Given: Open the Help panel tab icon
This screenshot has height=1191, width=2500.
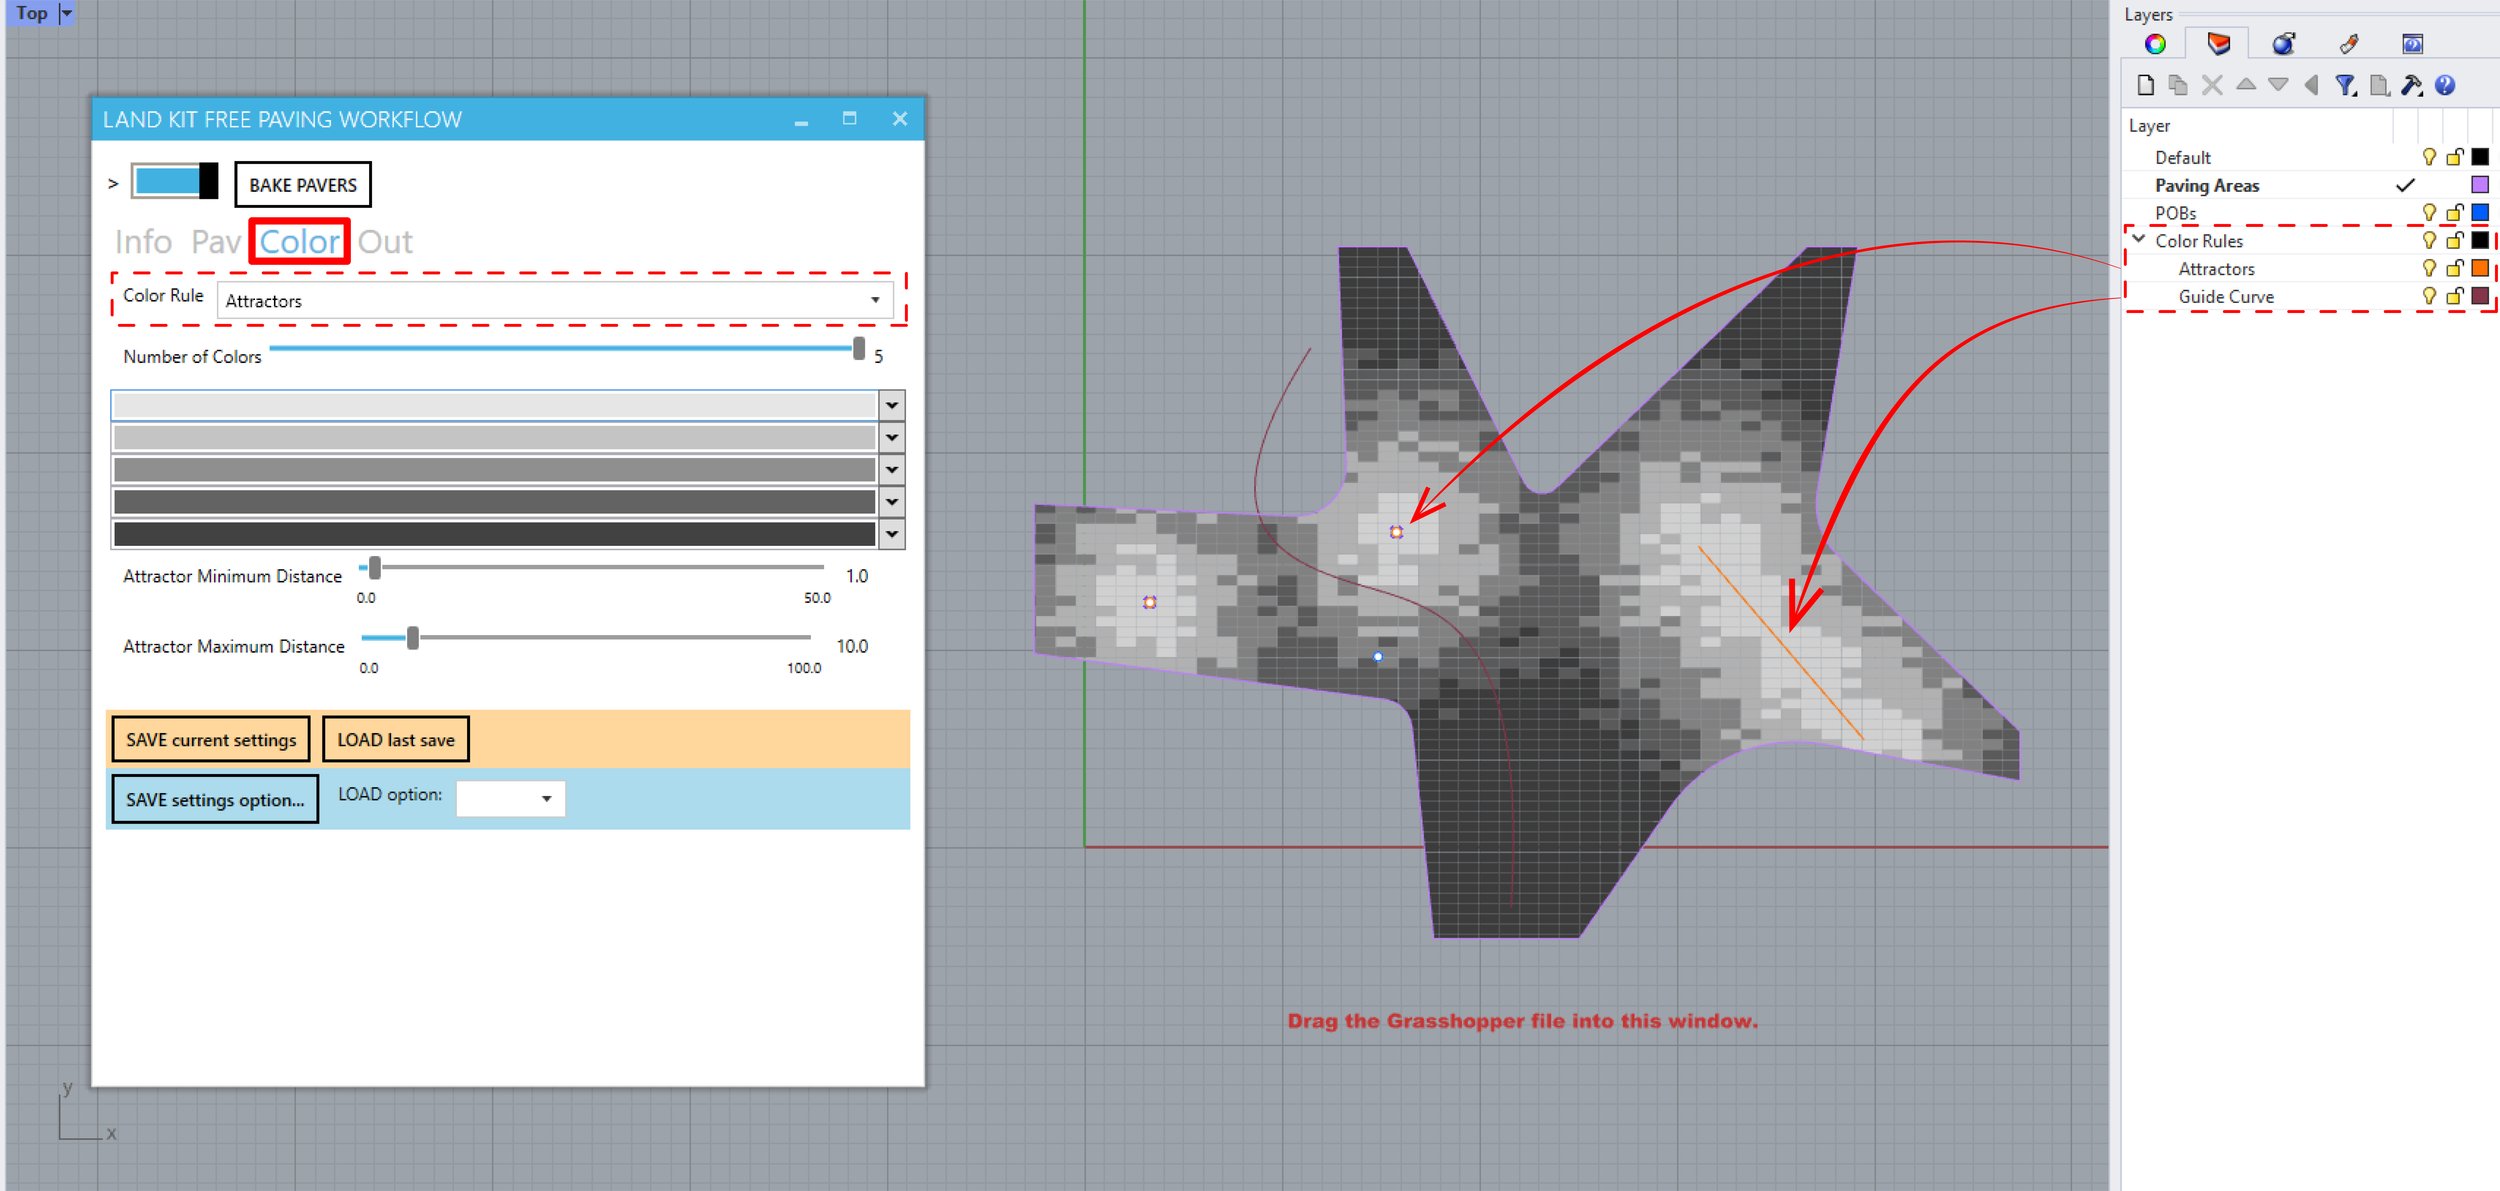Looking at the screenshot, I should (2412, 44).
